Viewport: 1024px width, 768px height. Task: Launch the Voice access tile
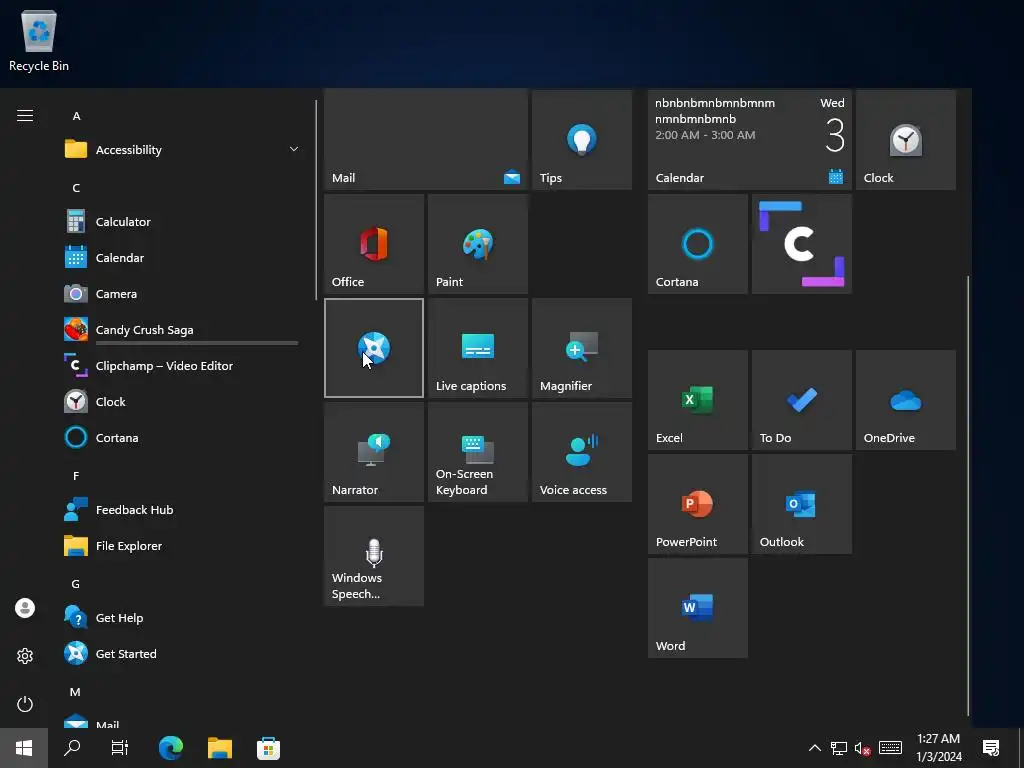581,452
